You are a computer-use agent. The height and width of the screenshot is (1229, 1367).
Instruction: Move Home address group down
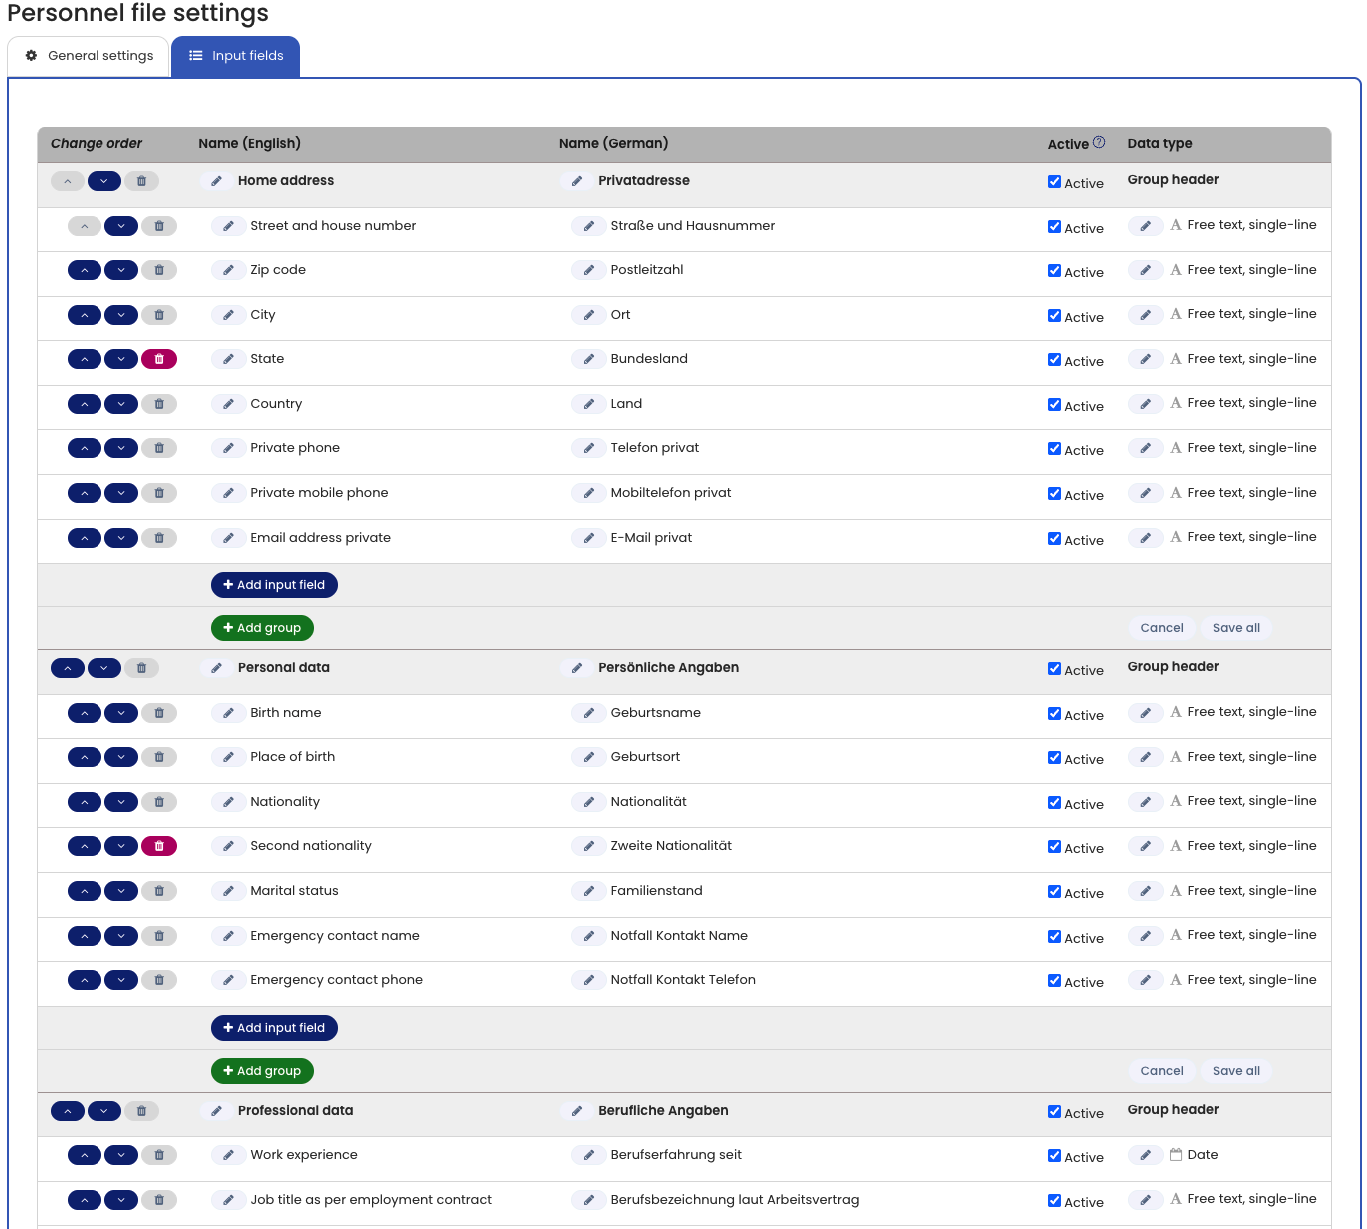coord(104,181)
